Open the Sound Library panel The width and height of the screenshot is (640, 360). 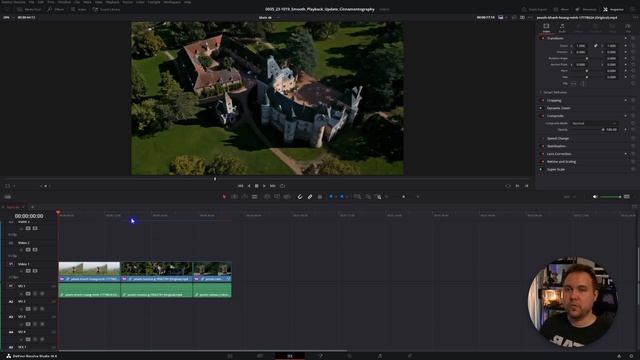click(x=106, y=9)
